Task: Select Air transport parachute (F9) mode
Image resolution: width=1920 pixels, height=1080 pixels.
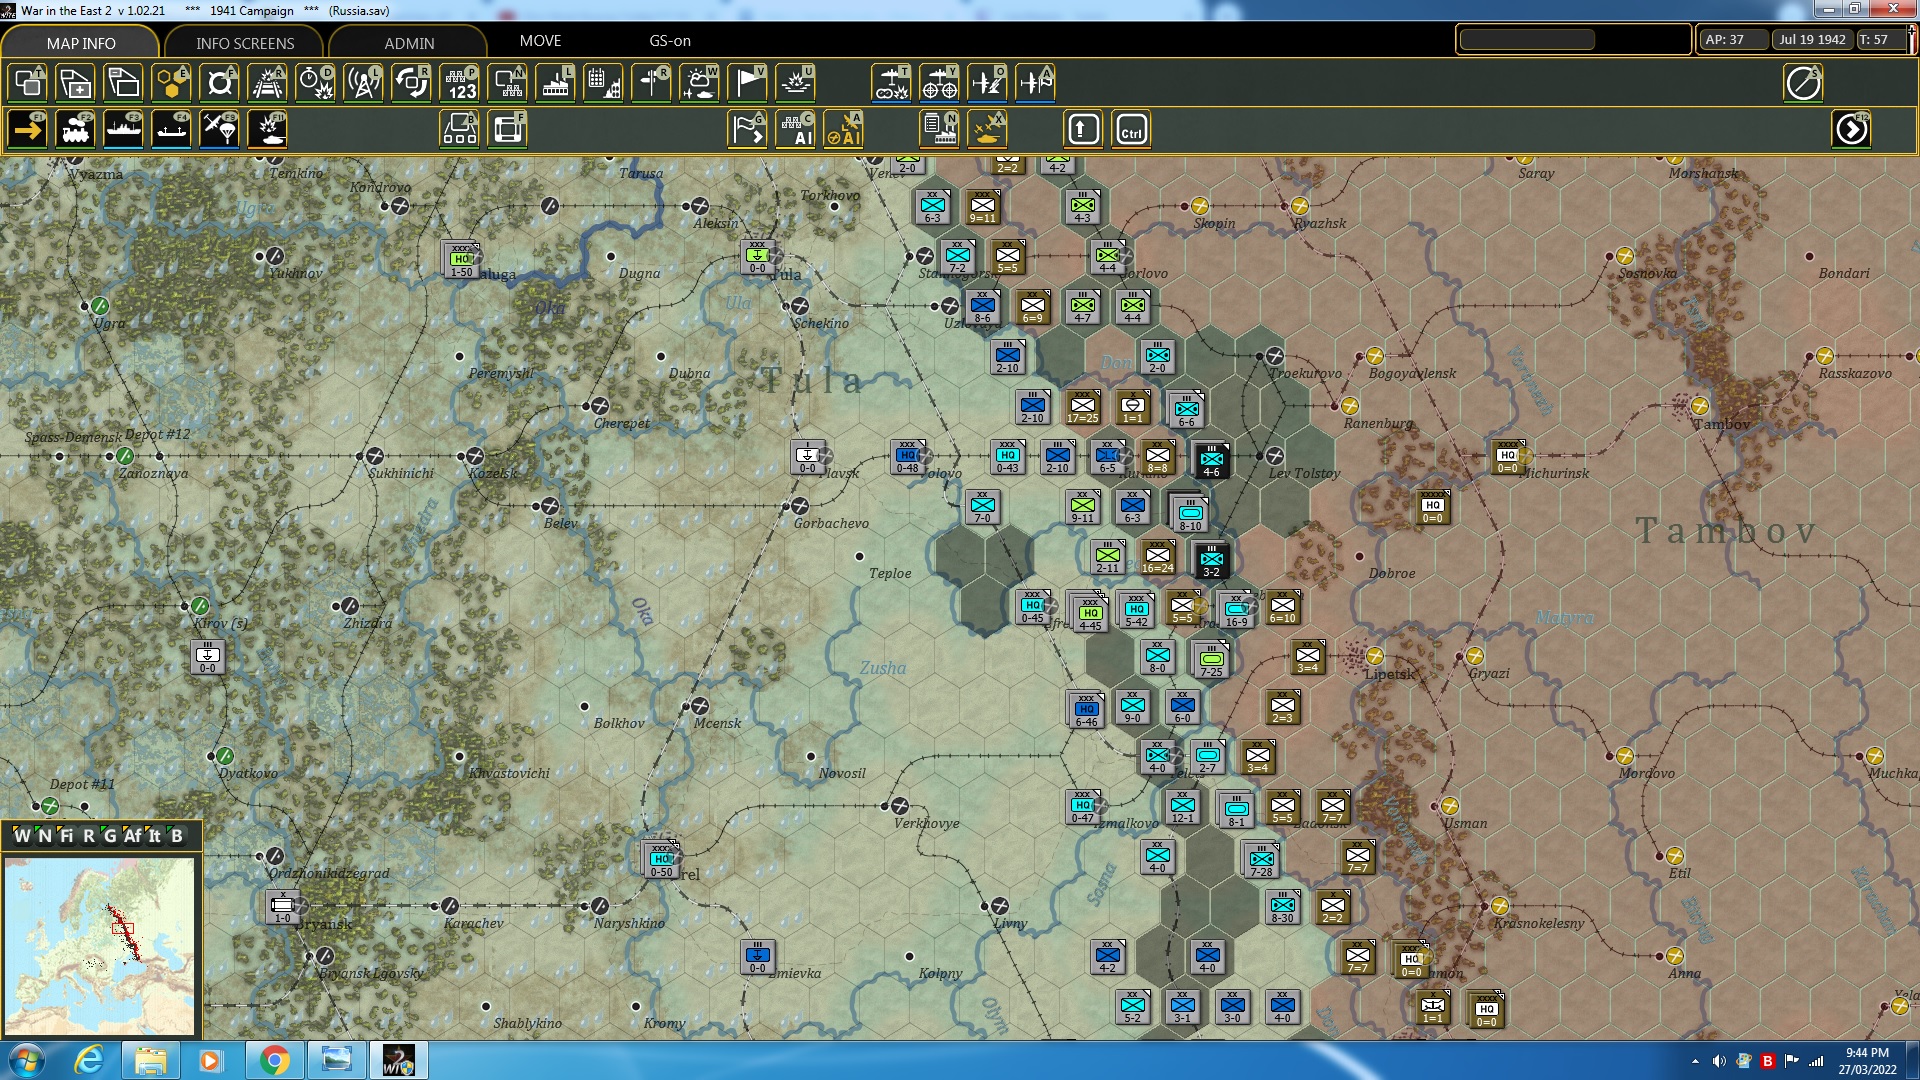Action: tap(219, 130)
